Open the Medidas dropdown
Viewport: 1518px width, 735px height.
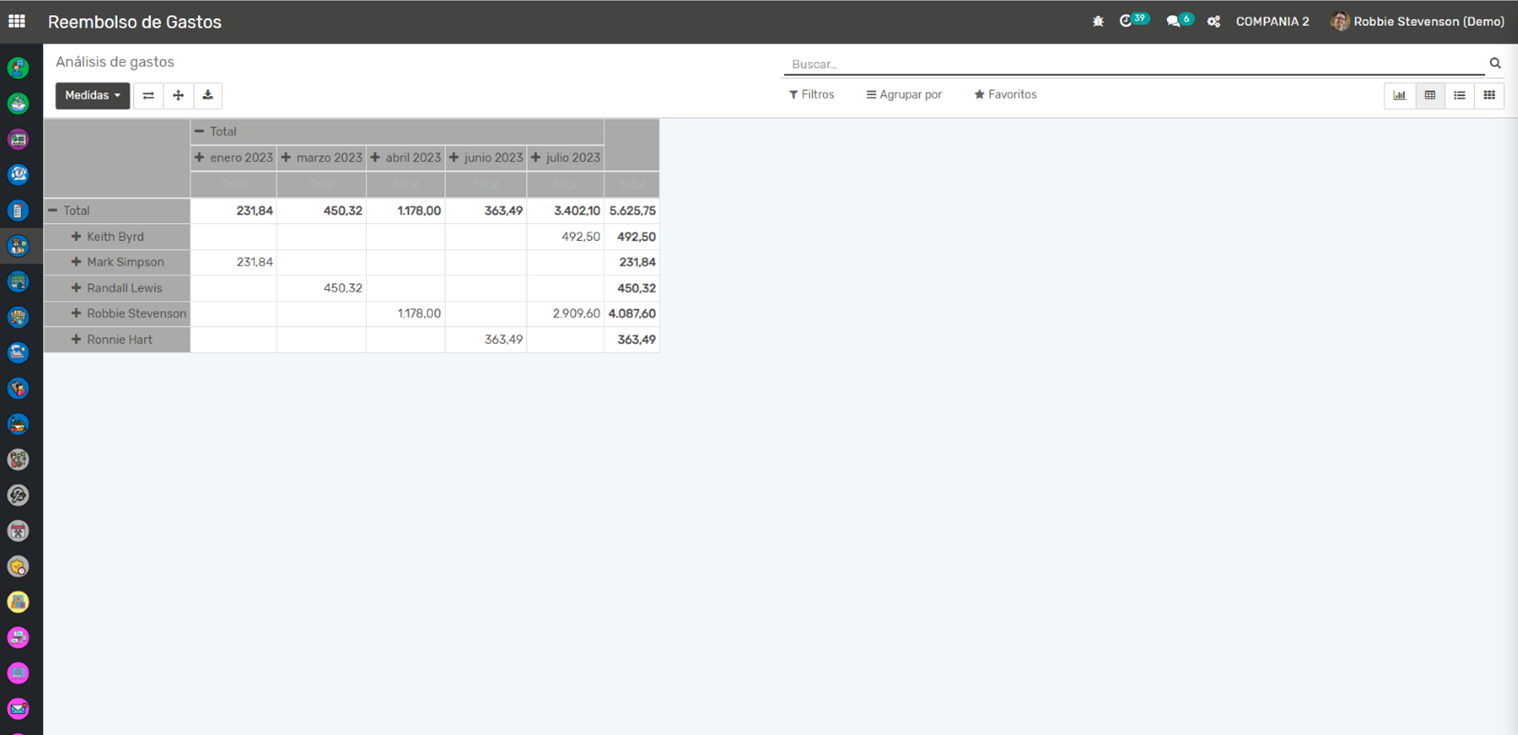point(92,96)
